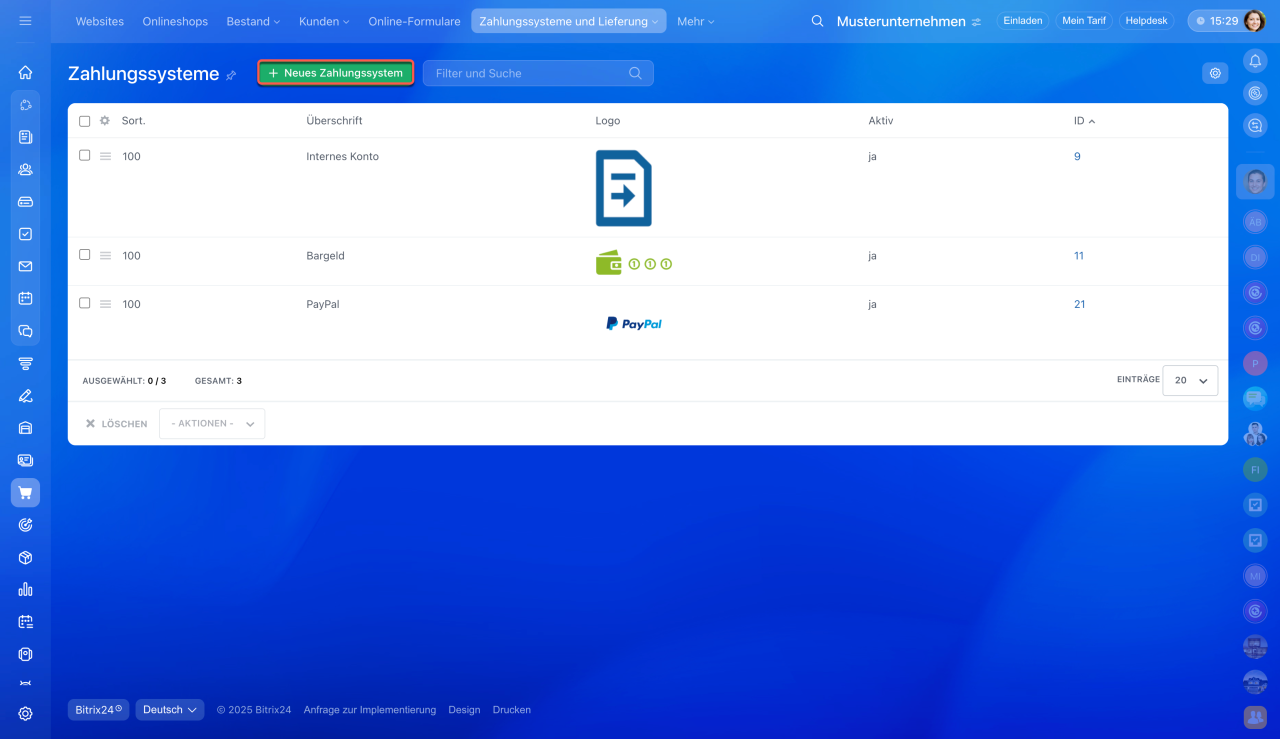Image resolution: width=1280 pixels, height=739 pixels.
Task: Open the Deutsch language selector
Action: (x=170, y=710)
